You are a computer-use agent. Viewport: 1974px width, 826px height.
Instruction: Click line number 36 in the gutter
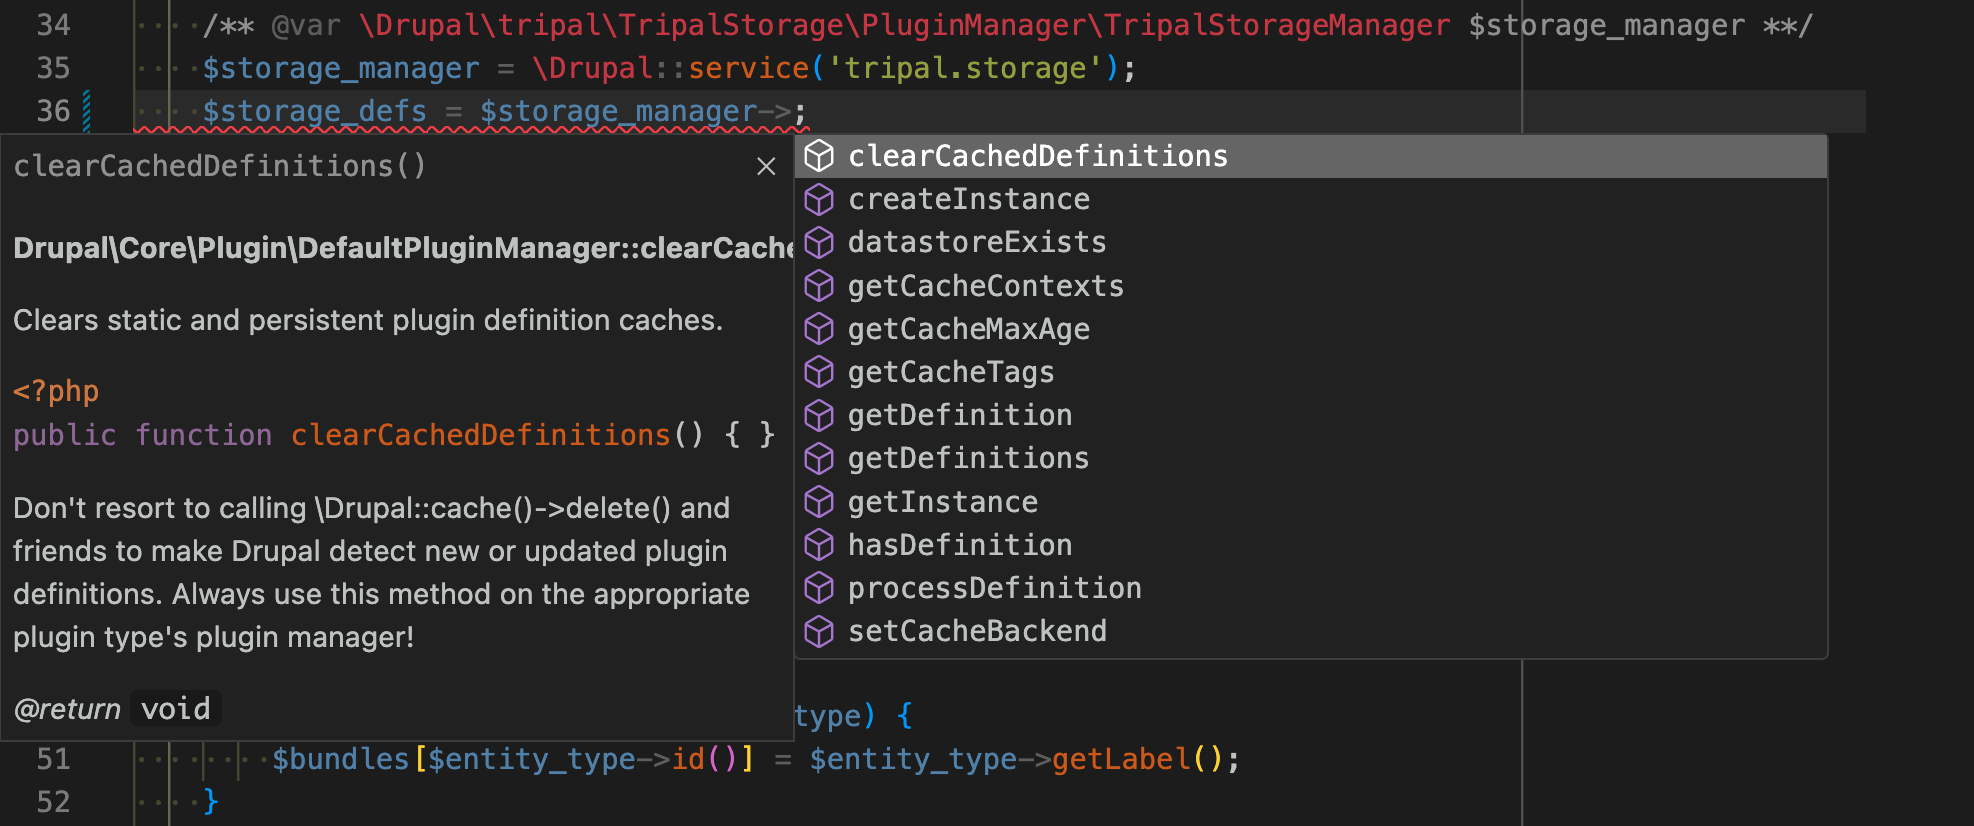pos(53,111)
